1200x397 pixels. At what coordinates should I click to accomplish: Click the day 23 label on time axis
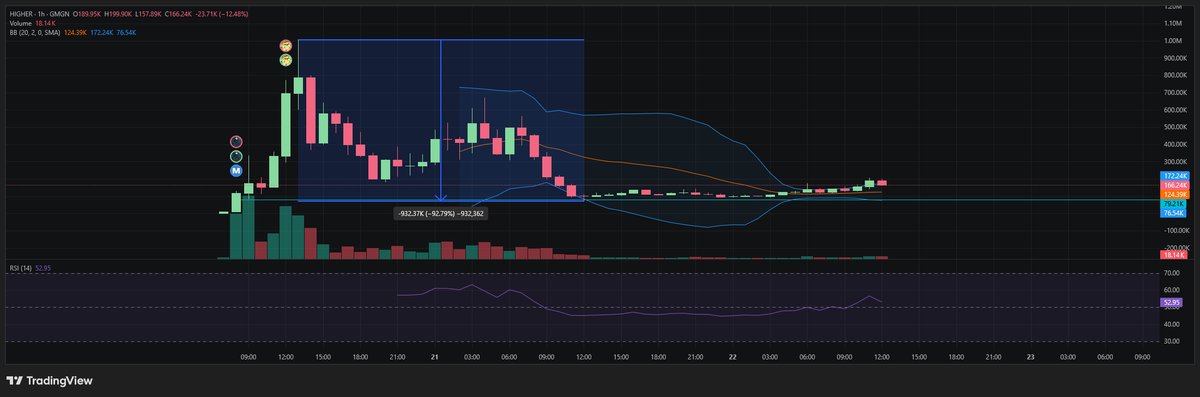pos(1031,356)
